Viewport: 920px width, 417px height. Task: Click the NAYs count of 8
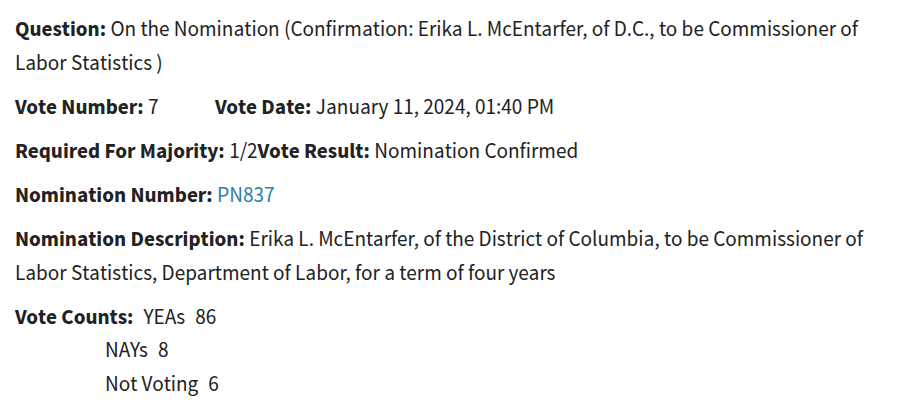(163, 350)
